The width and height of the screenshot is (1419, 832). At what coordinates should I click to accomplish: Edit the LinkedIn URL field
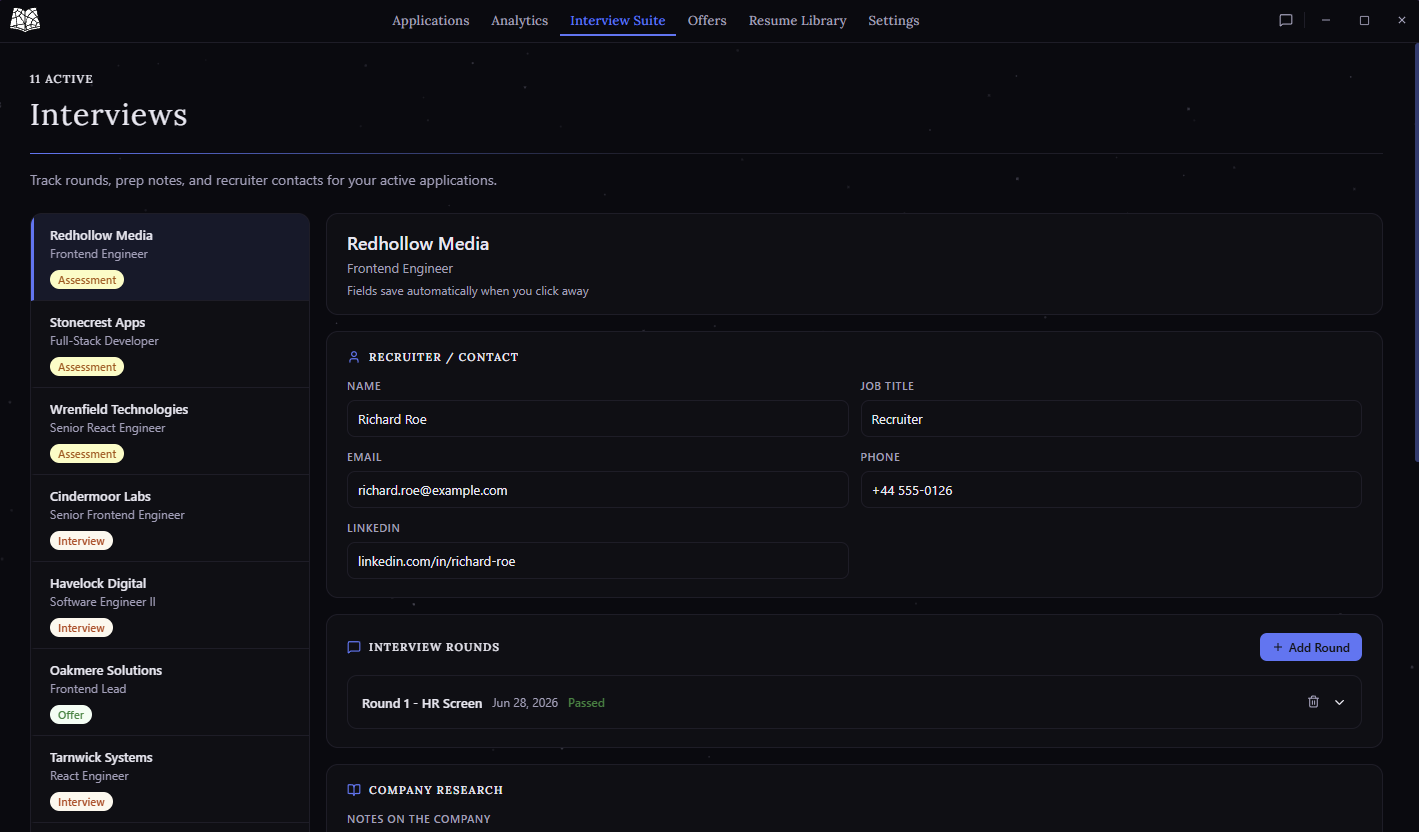598,561
